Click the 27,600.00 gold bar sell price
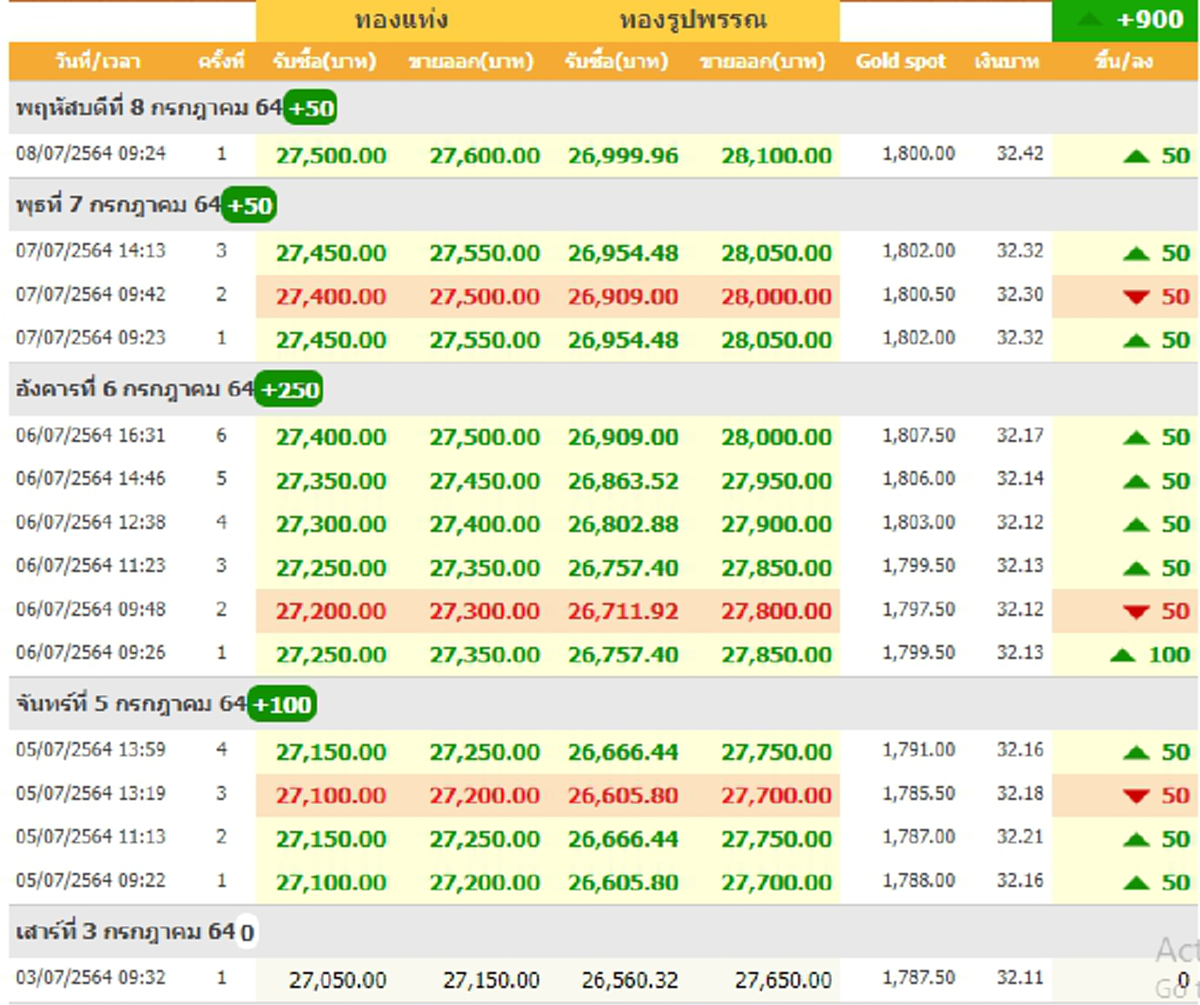Image resolution: width=1200 pixels, height=1005 pixels. coord(485,156)
